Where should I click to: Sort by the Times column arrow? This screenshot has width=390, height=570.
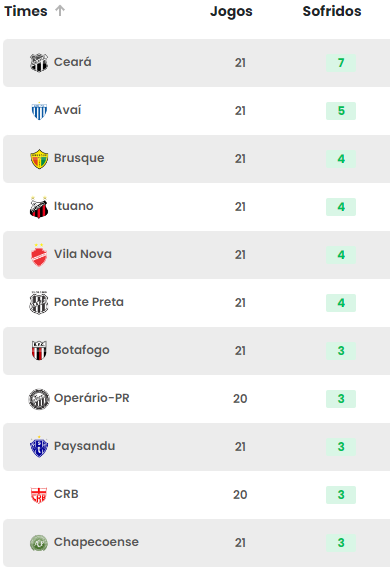(60, 11)
